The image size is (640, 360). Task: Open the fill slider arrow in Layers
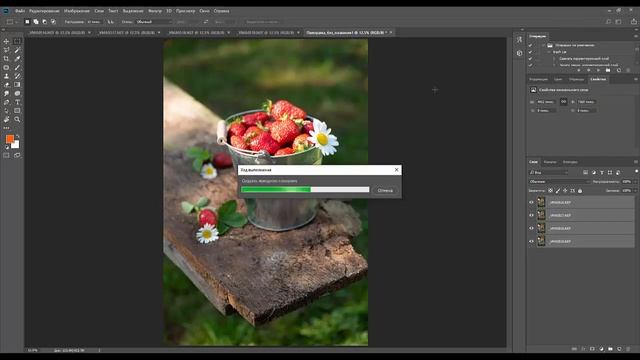pyautogui.click(x=635, y=191)
